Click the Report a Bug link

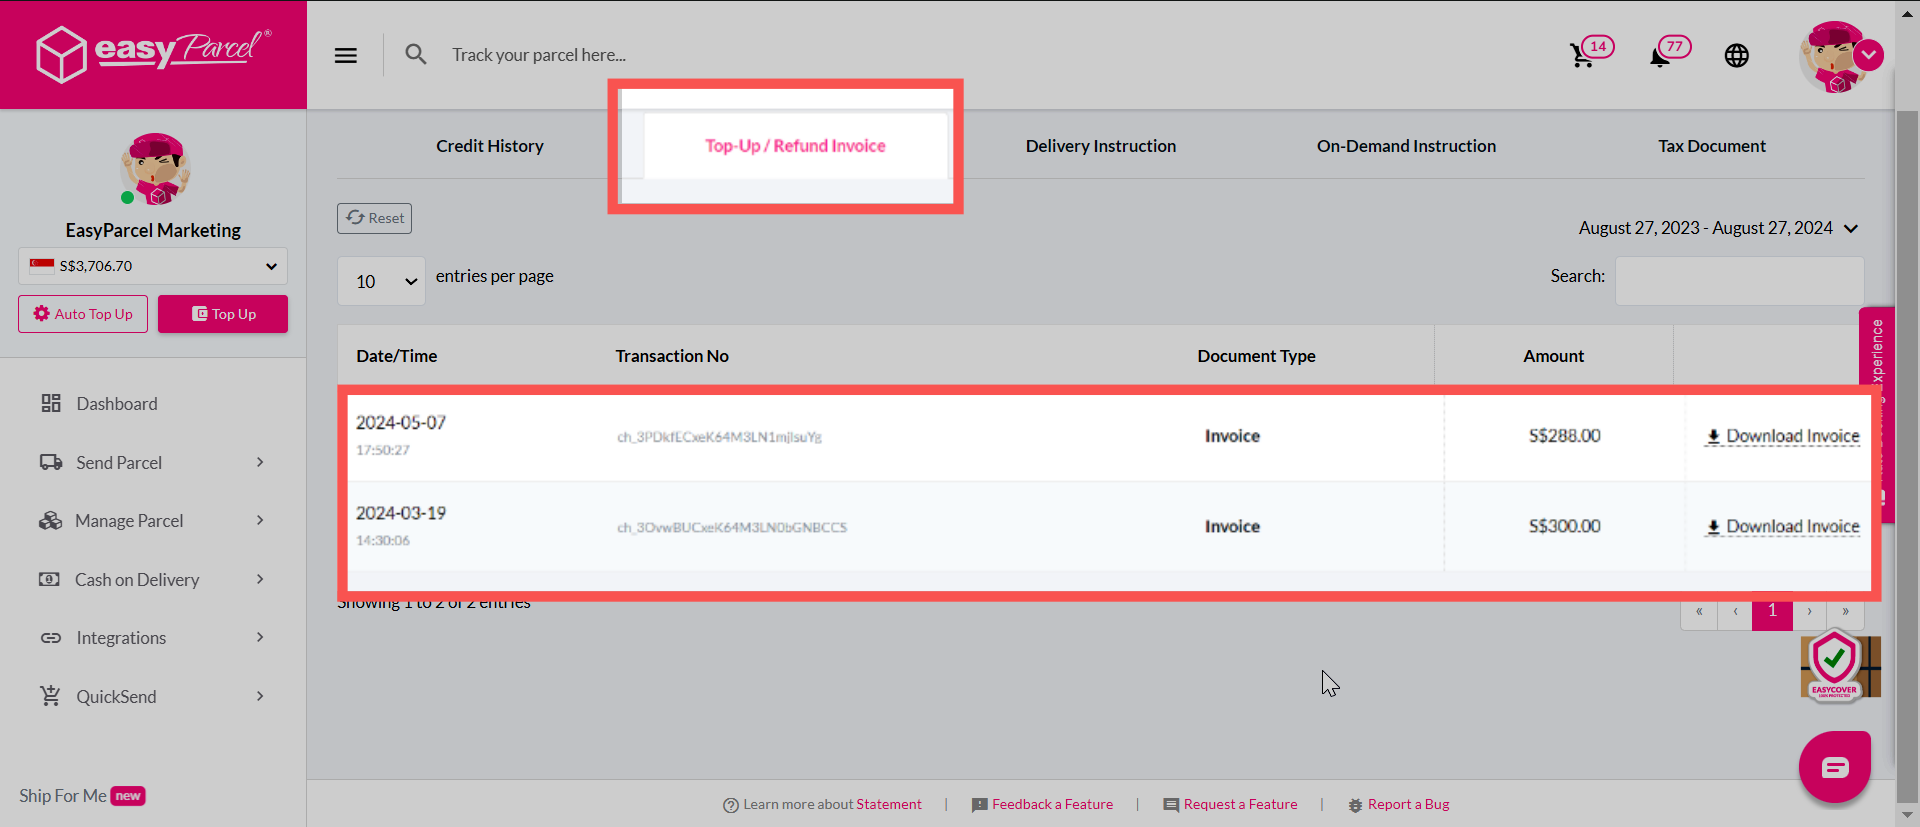1408,804
